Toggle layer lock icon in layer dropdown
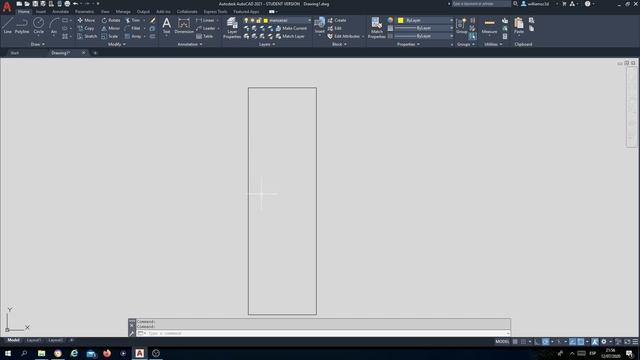640x360 pixels. pyautogui.click(x=259, y=20)
